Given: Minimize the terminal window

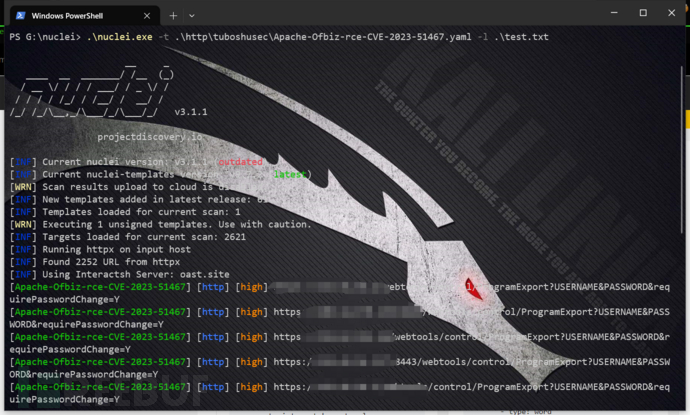Looking at the screenshot, I should point(614,13).
